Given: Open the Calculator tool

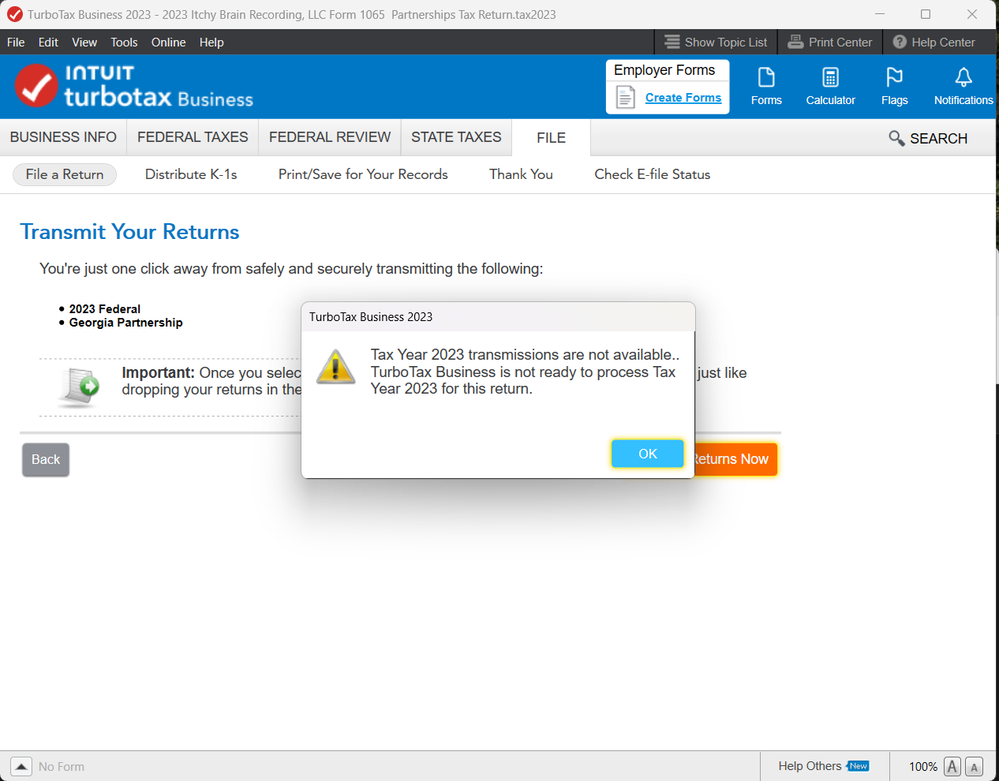Looking at the screenshot, I should click(x=830, y=85).
